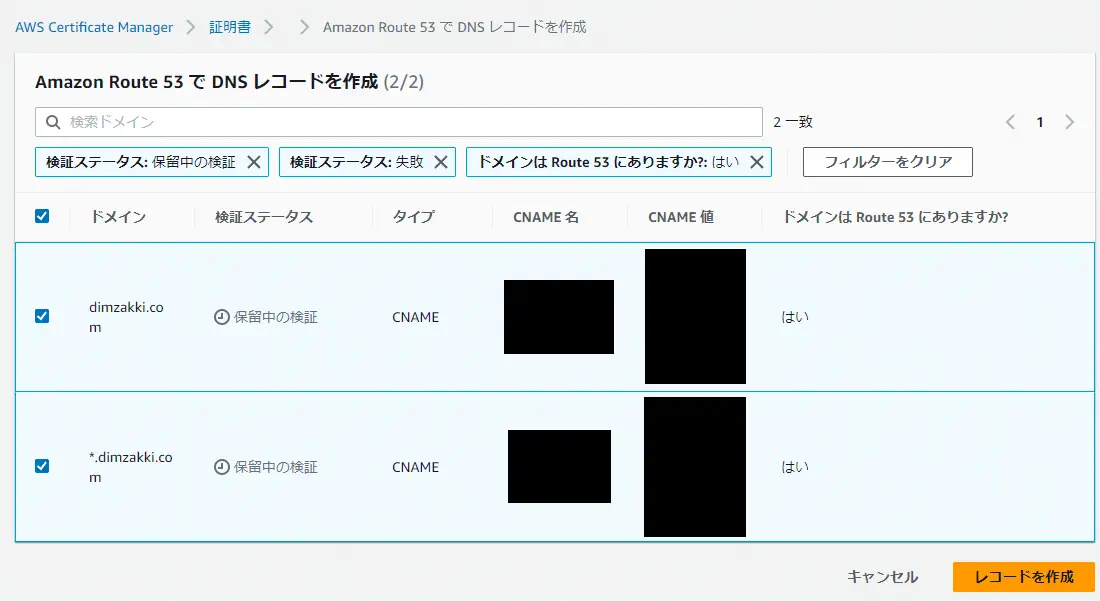Select page 1 in the pagination control
This screenshot has width=1100, height=601.
tap(1040, 121)
